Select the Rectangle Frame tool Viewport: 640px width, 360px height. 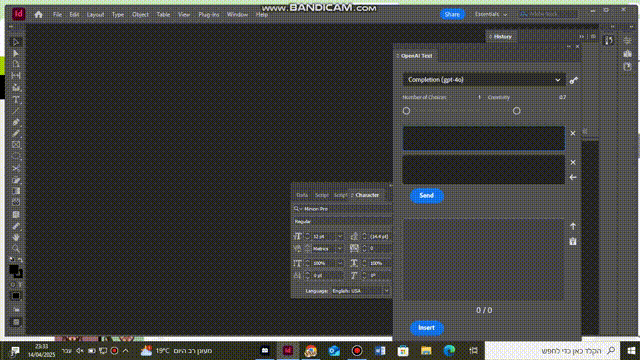coord(16,144)
